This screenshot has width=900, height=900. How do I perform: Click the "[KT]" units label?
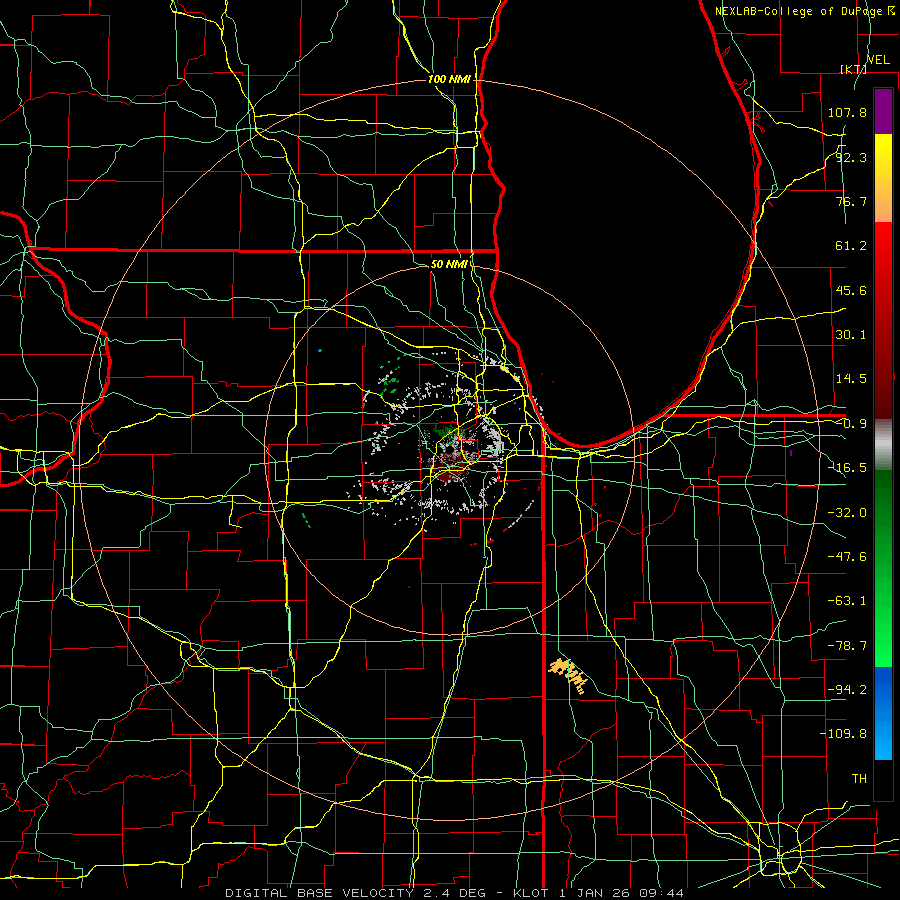(x=853, y=69)
